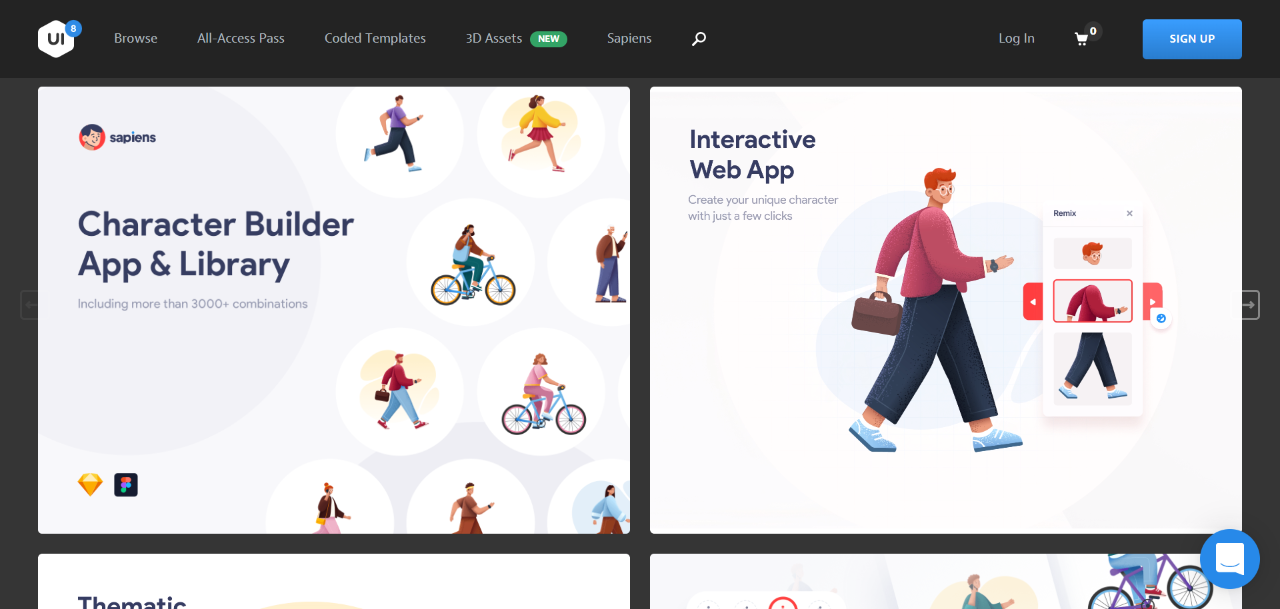Screen dimensions: 1280x609
Task: Click the purple bicycle preview card
Action: pos(946,581)
